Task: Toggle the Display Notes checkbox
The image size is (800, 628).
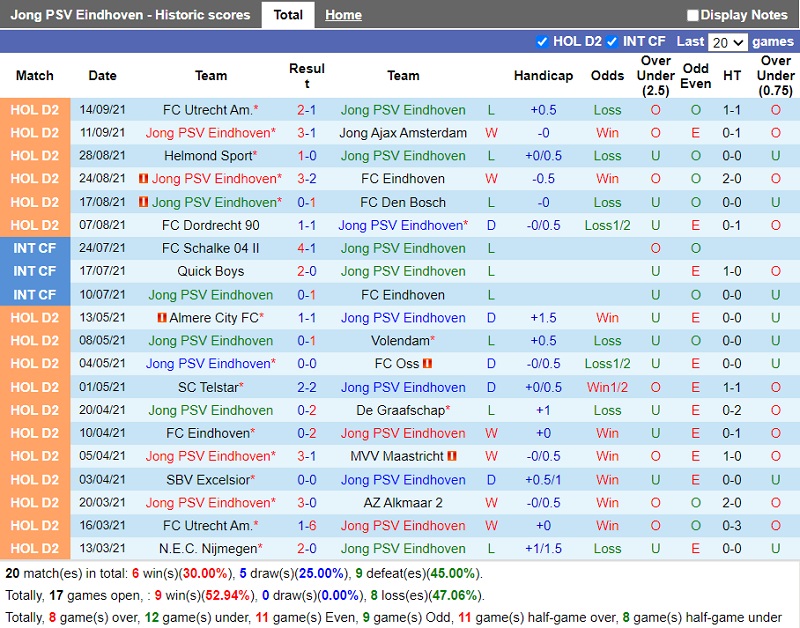Action: [692, 15]
